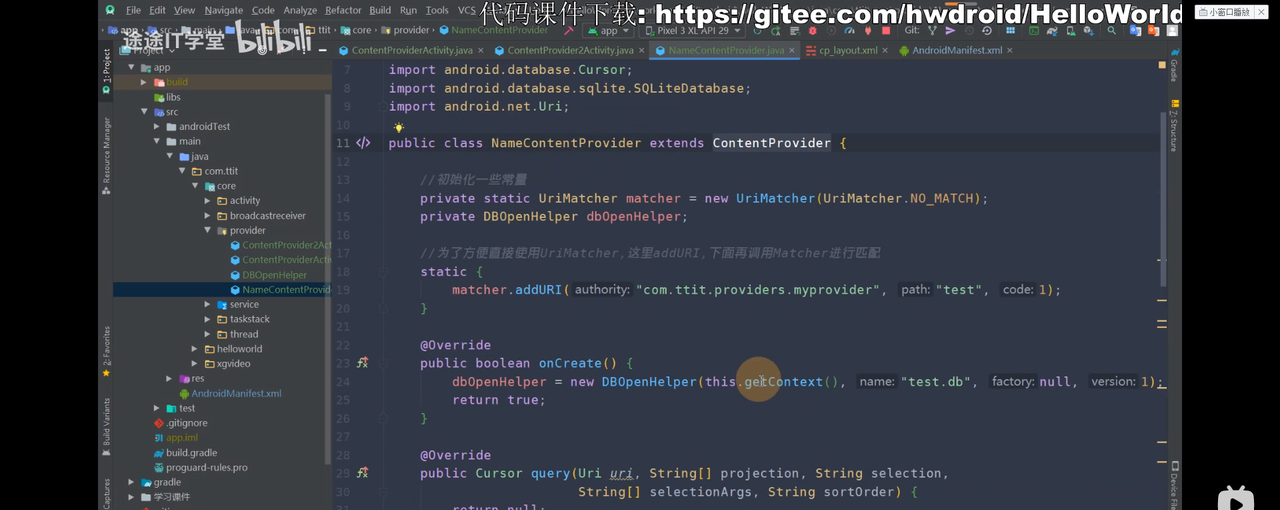Viewport: 1280px width, 510px height.
Task: Switch to AndroidManifest.xml editor tab
Action: (957, 50)
